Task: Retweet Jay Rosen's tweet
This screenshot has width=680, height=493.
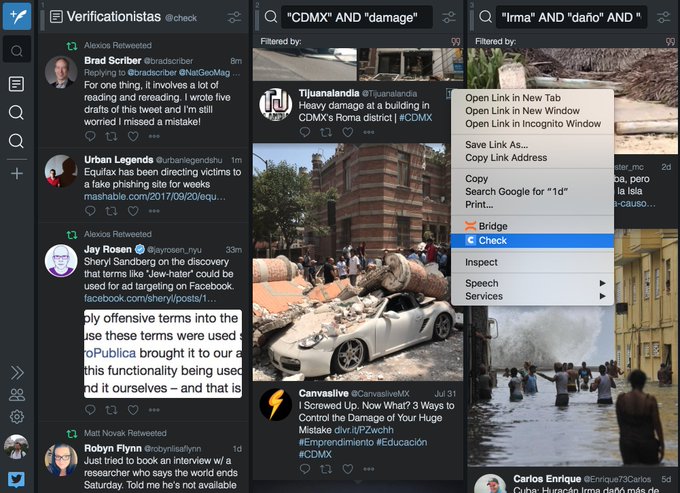Action: [111, 409]
